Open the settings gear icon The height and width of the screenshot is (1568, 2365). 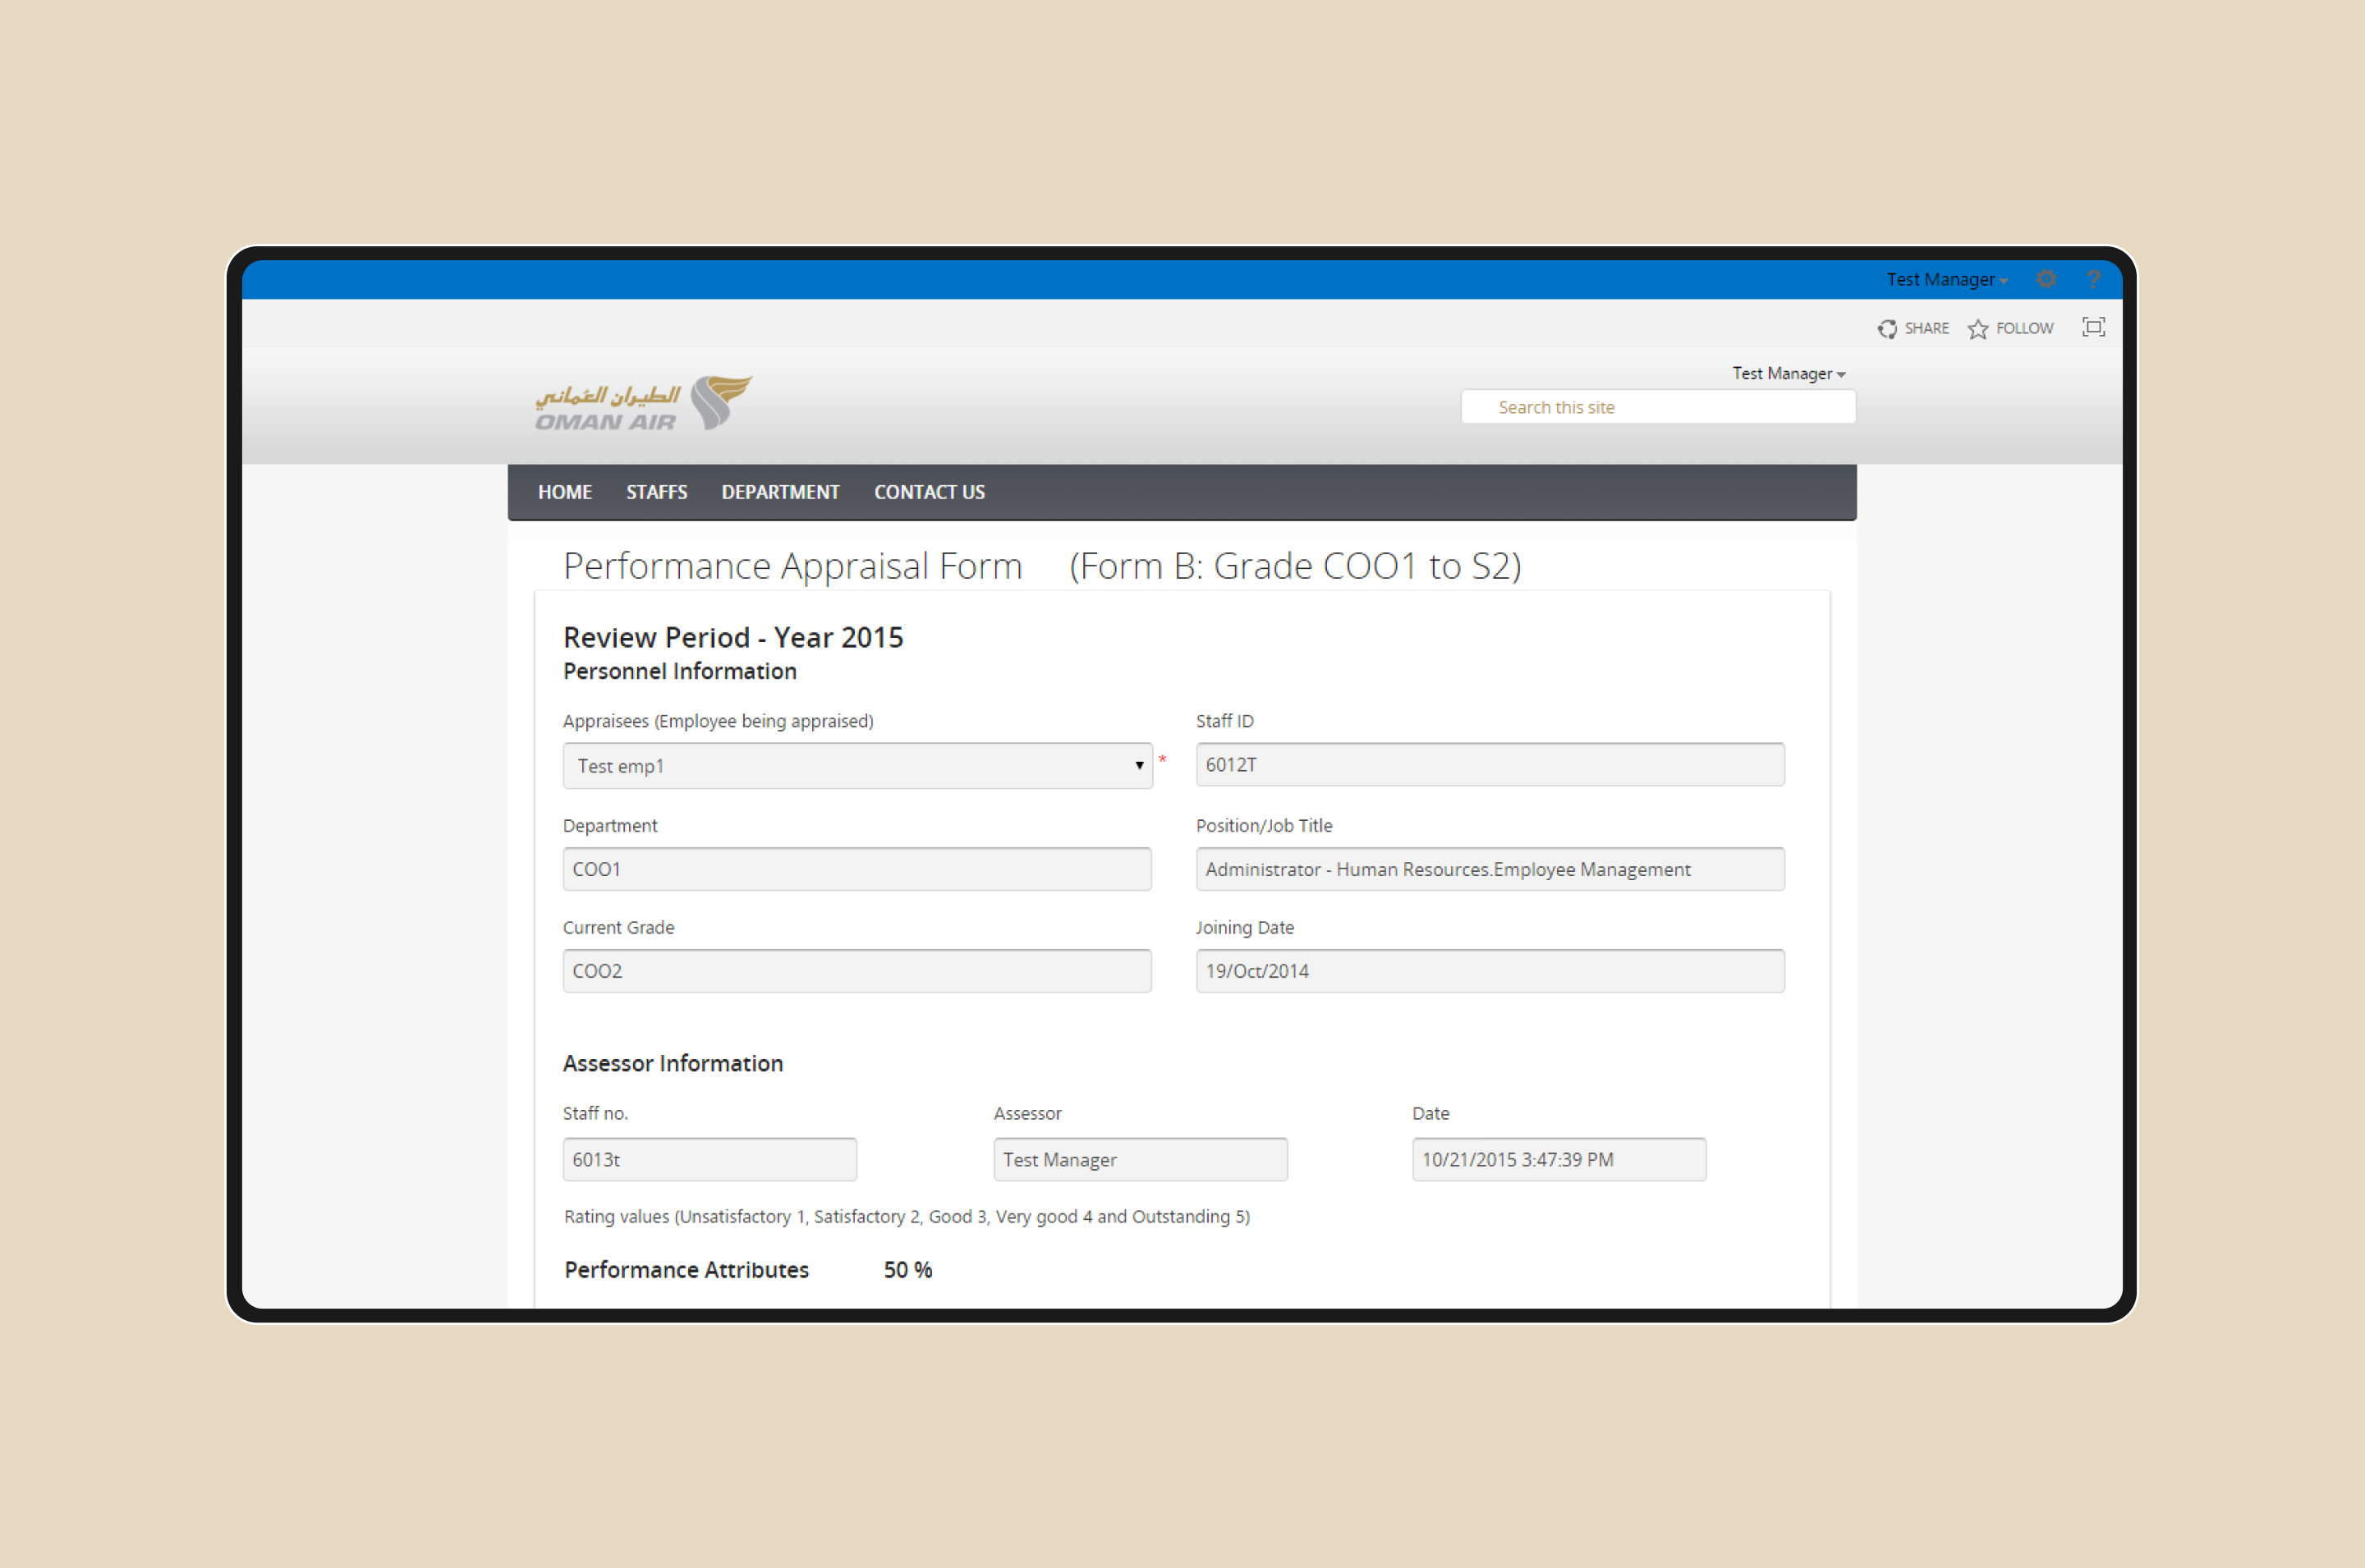[2046, 279]
